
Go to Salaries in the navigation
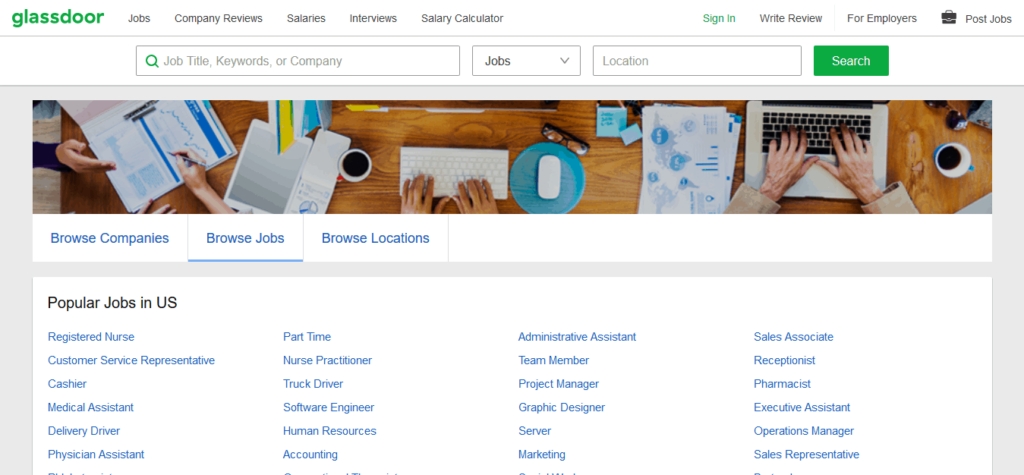click(x=305, y=18)
